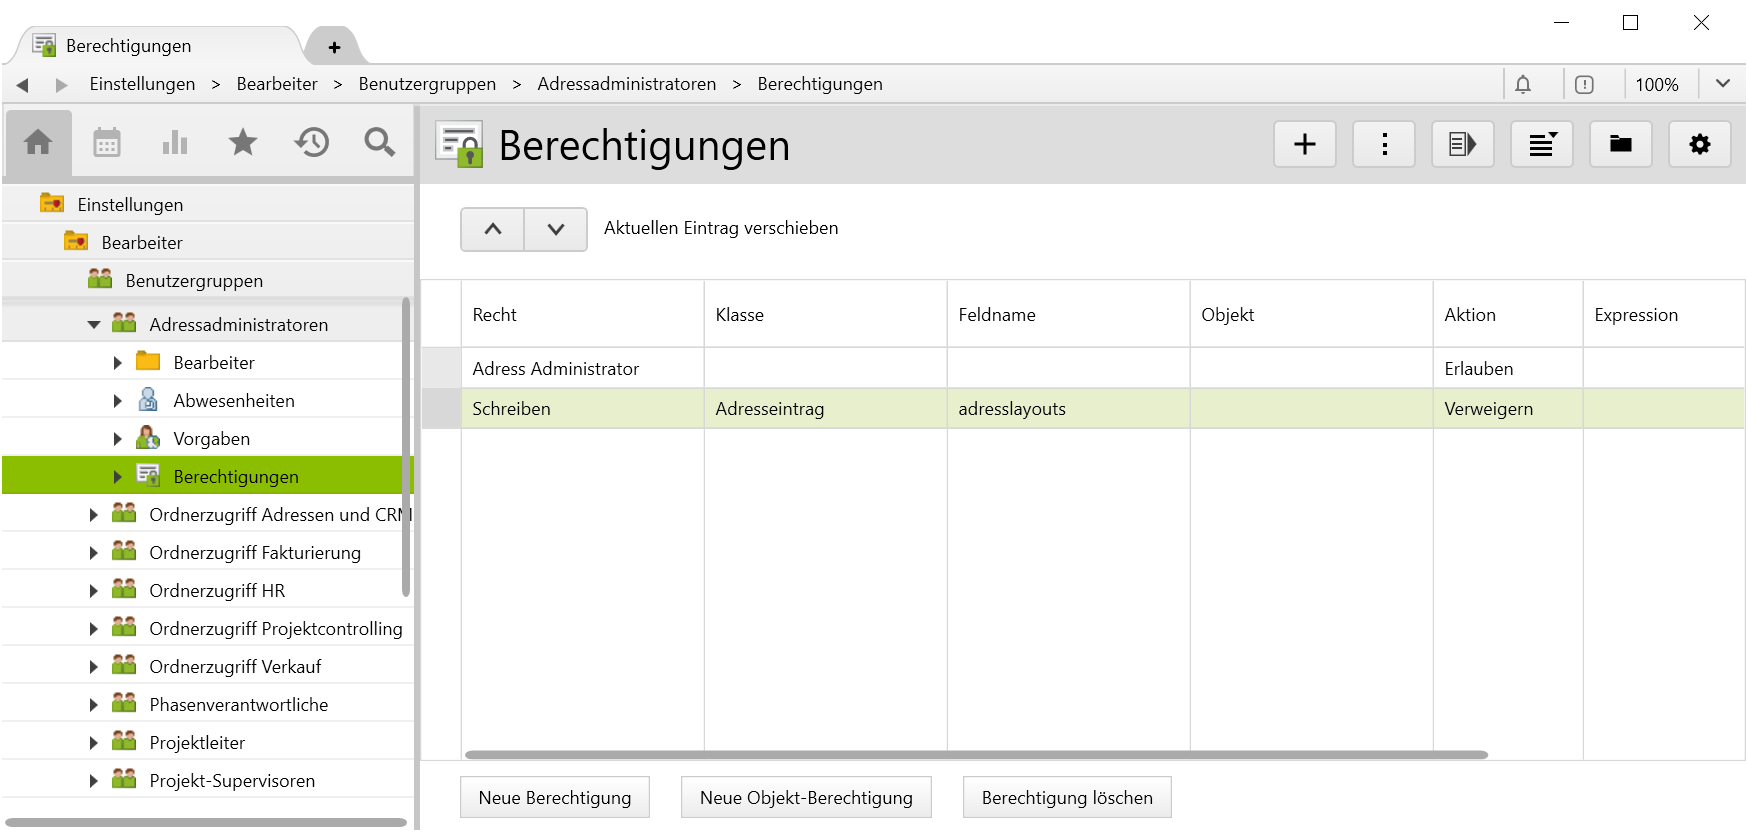The image size is (1747, 832).
Task: Expand the Ordnerzugriff HR group
Action: (94, 591)
